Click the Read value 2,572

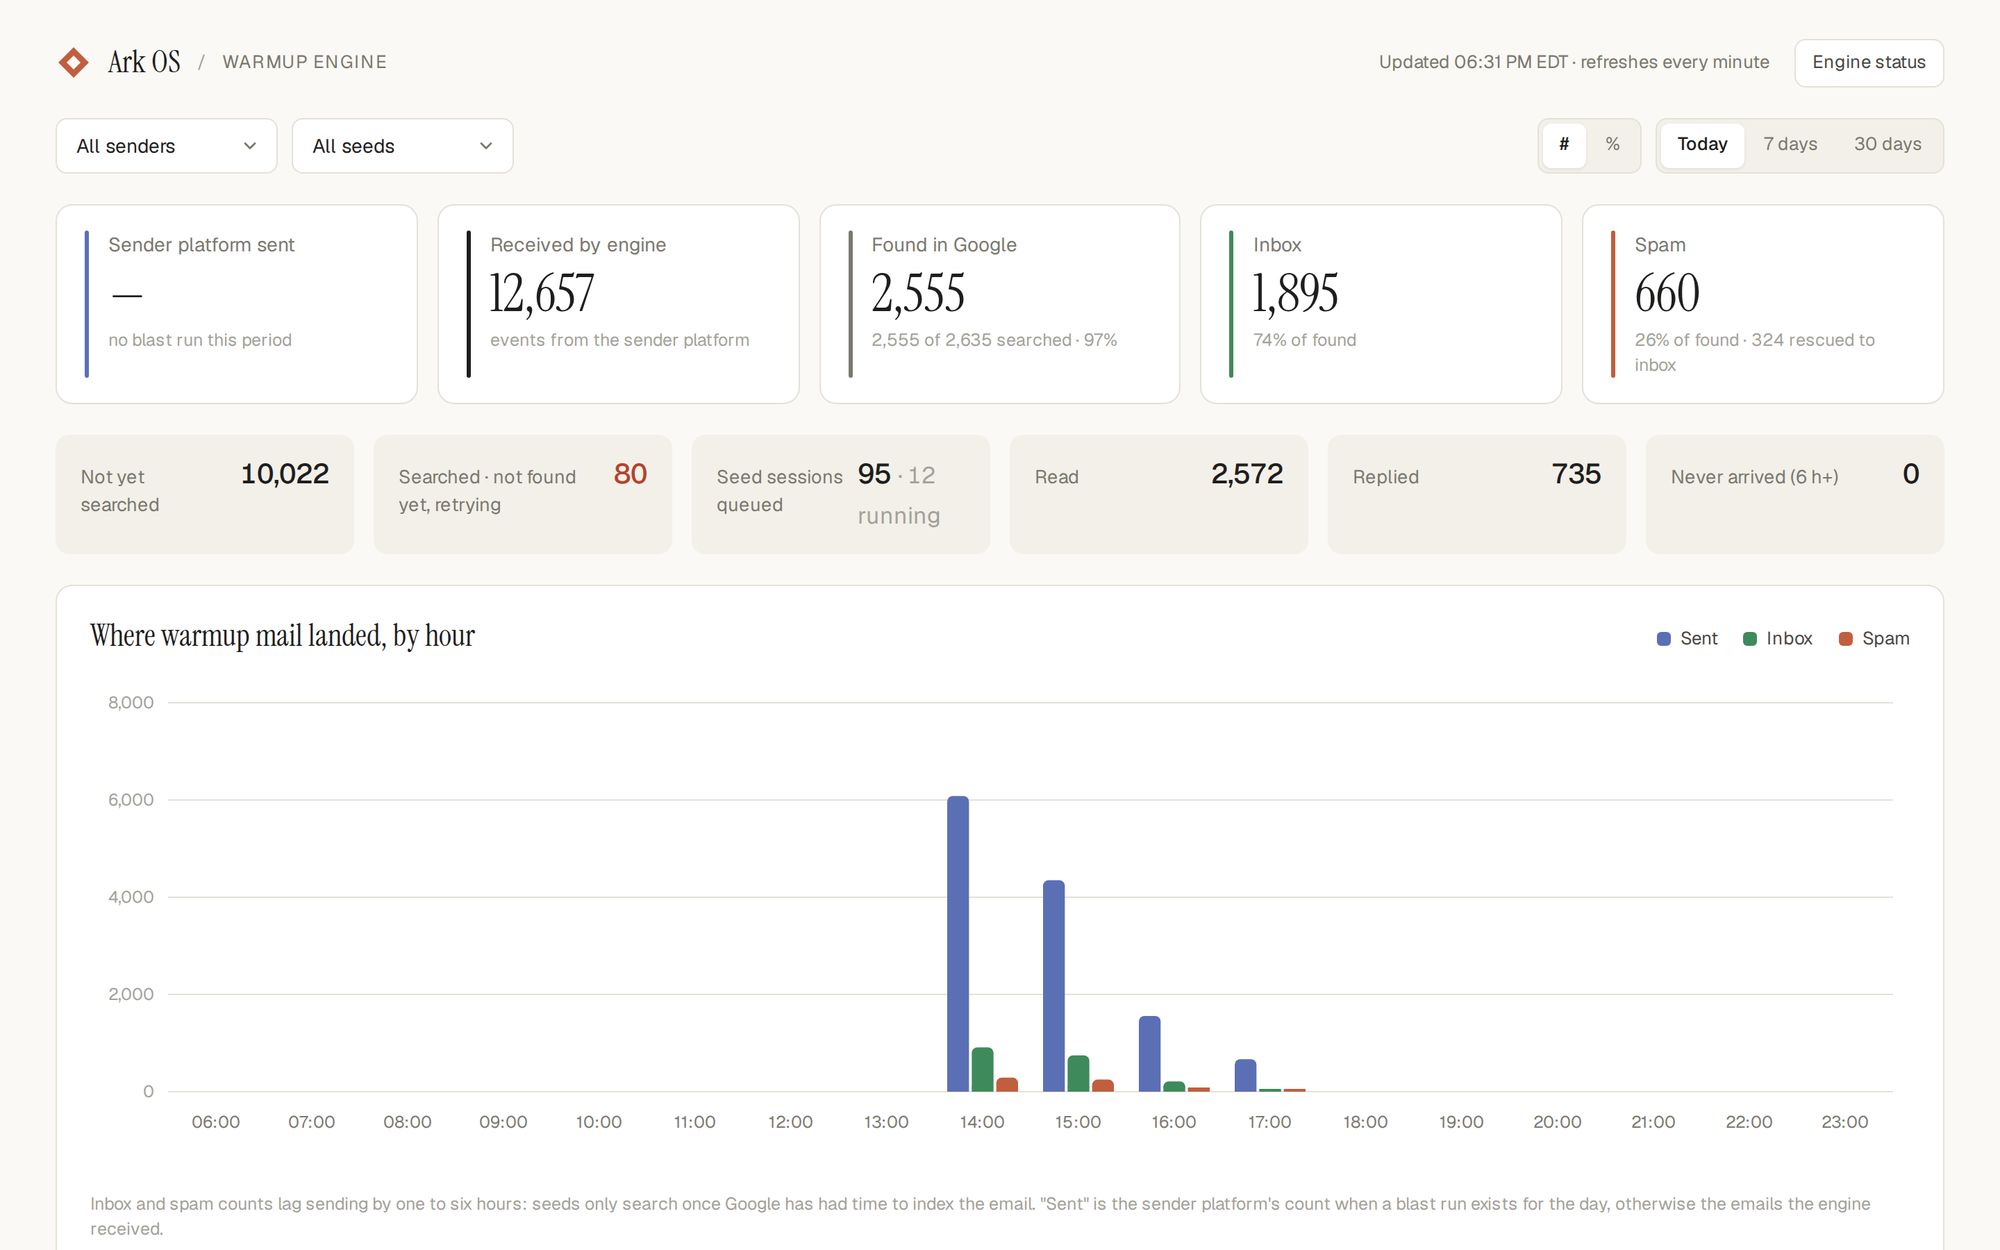1246,474
